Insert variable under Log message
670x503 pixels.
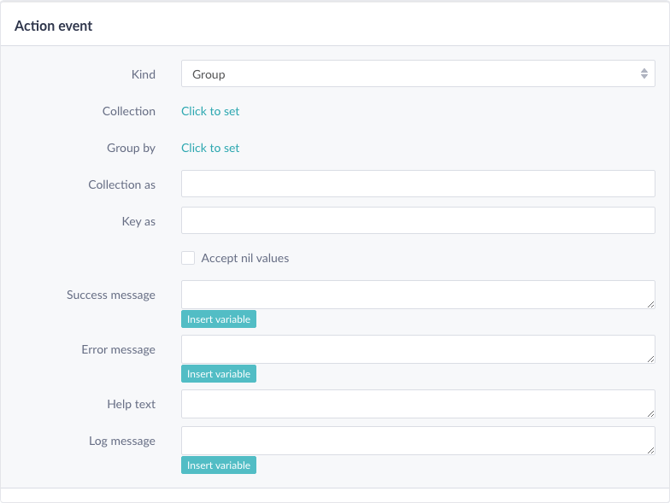(219, 465)
